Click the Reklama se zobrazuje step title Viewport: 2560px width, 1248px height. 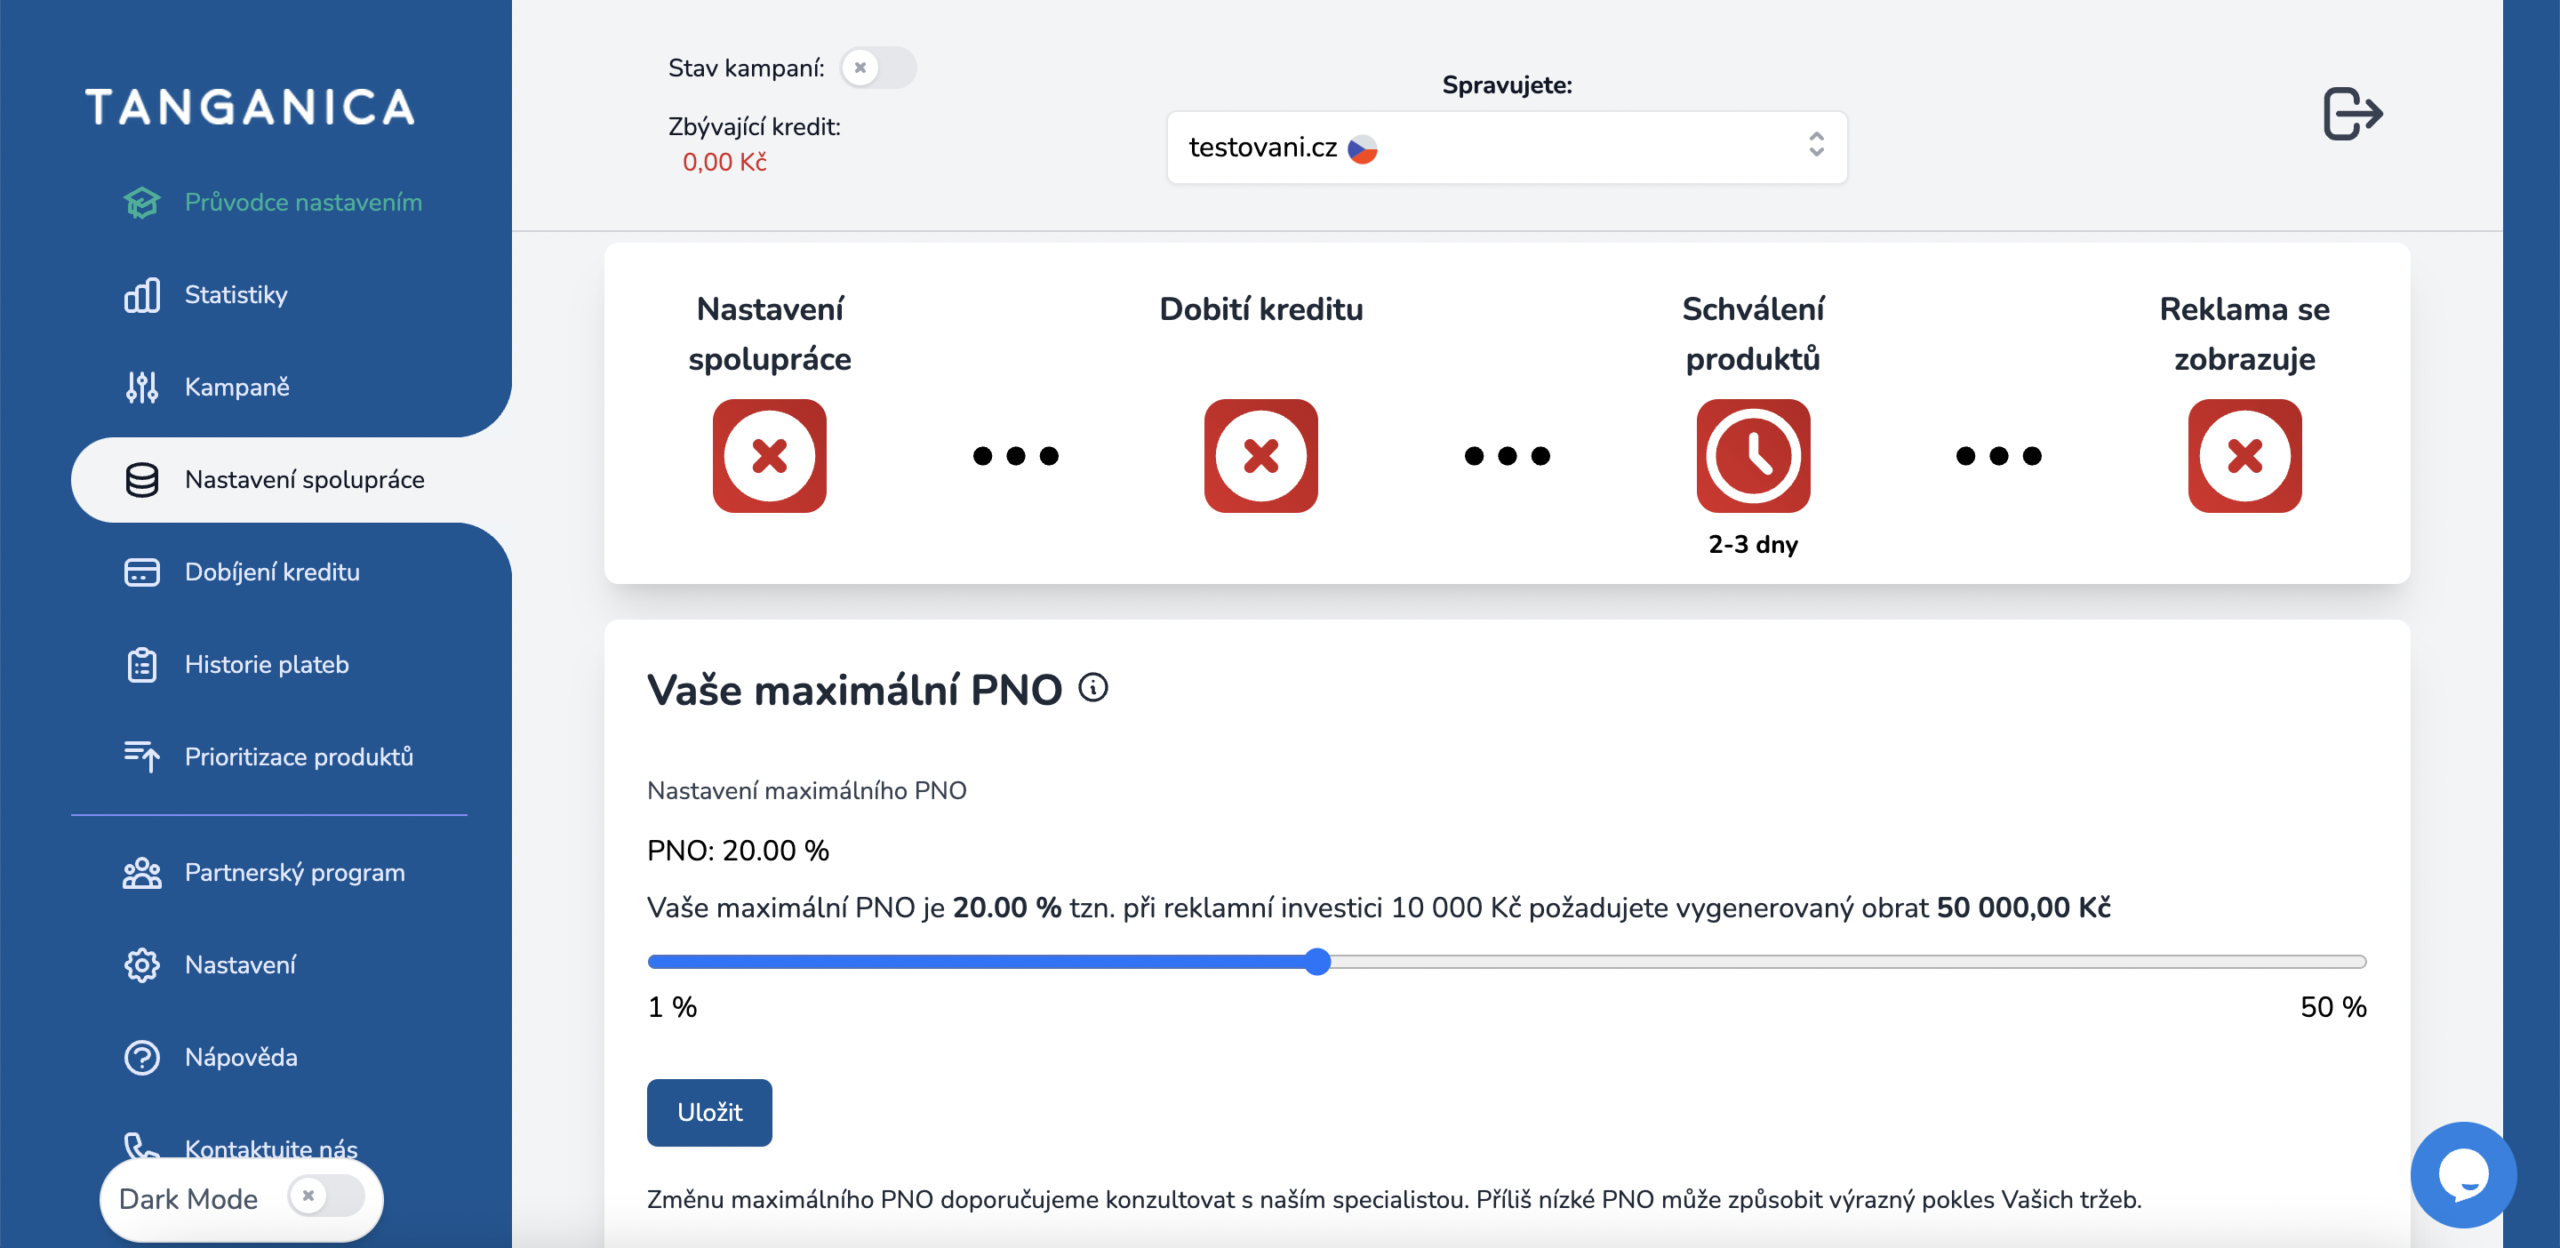tap(2244, 334)
